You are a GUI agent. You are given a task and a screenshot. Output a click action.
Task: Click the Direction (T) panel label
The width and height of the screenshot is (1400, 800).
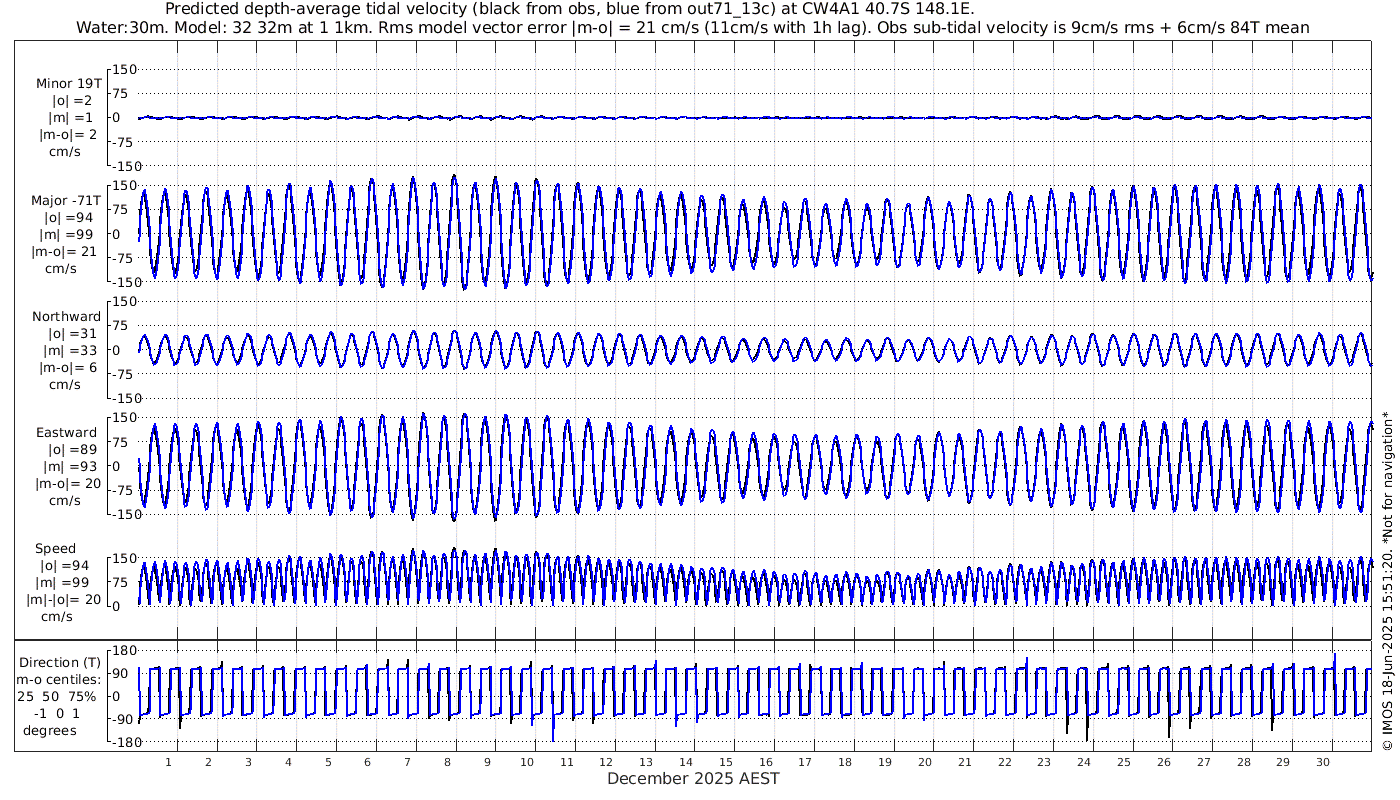pos(60,663)
